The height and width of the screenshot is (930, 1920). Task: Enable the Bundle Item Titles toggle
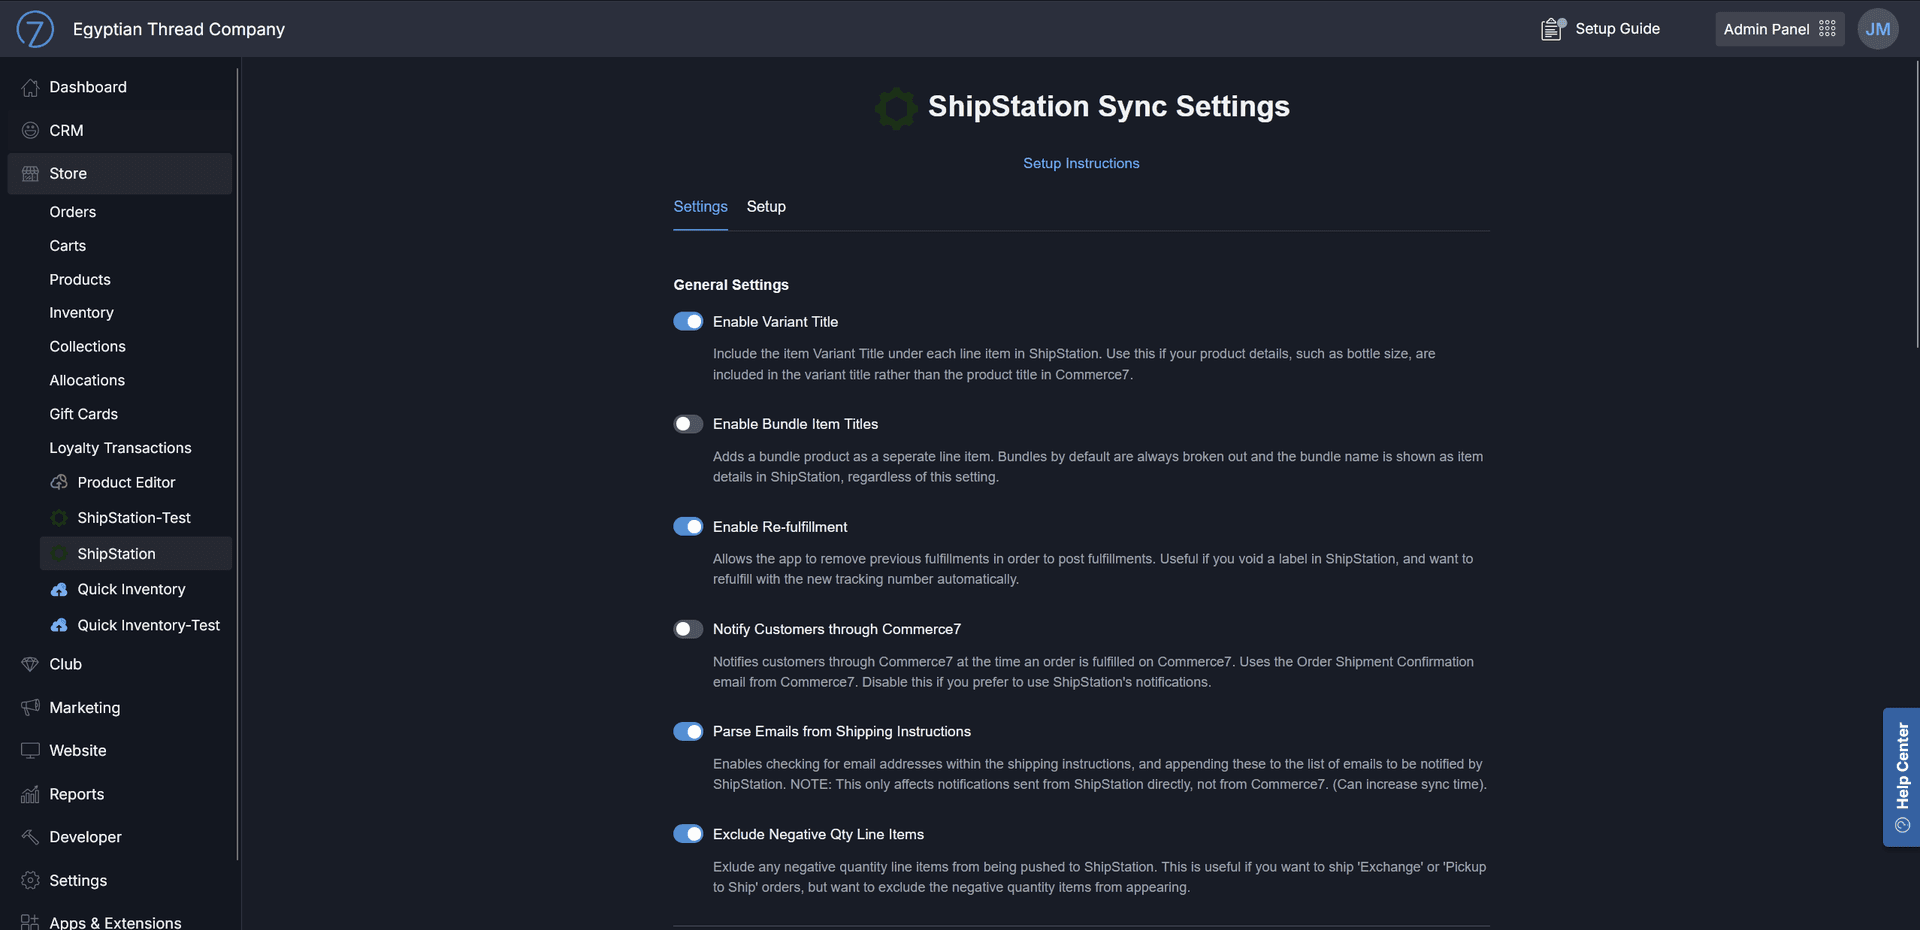coord(688,424)
